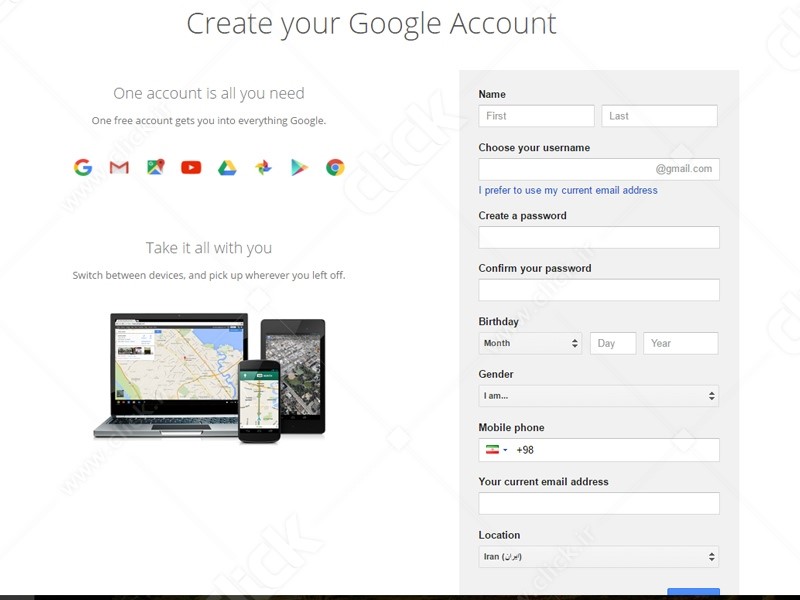Click the Gmail envelope icon
Viewport: 800px width, 600px height.
(119, 168)
